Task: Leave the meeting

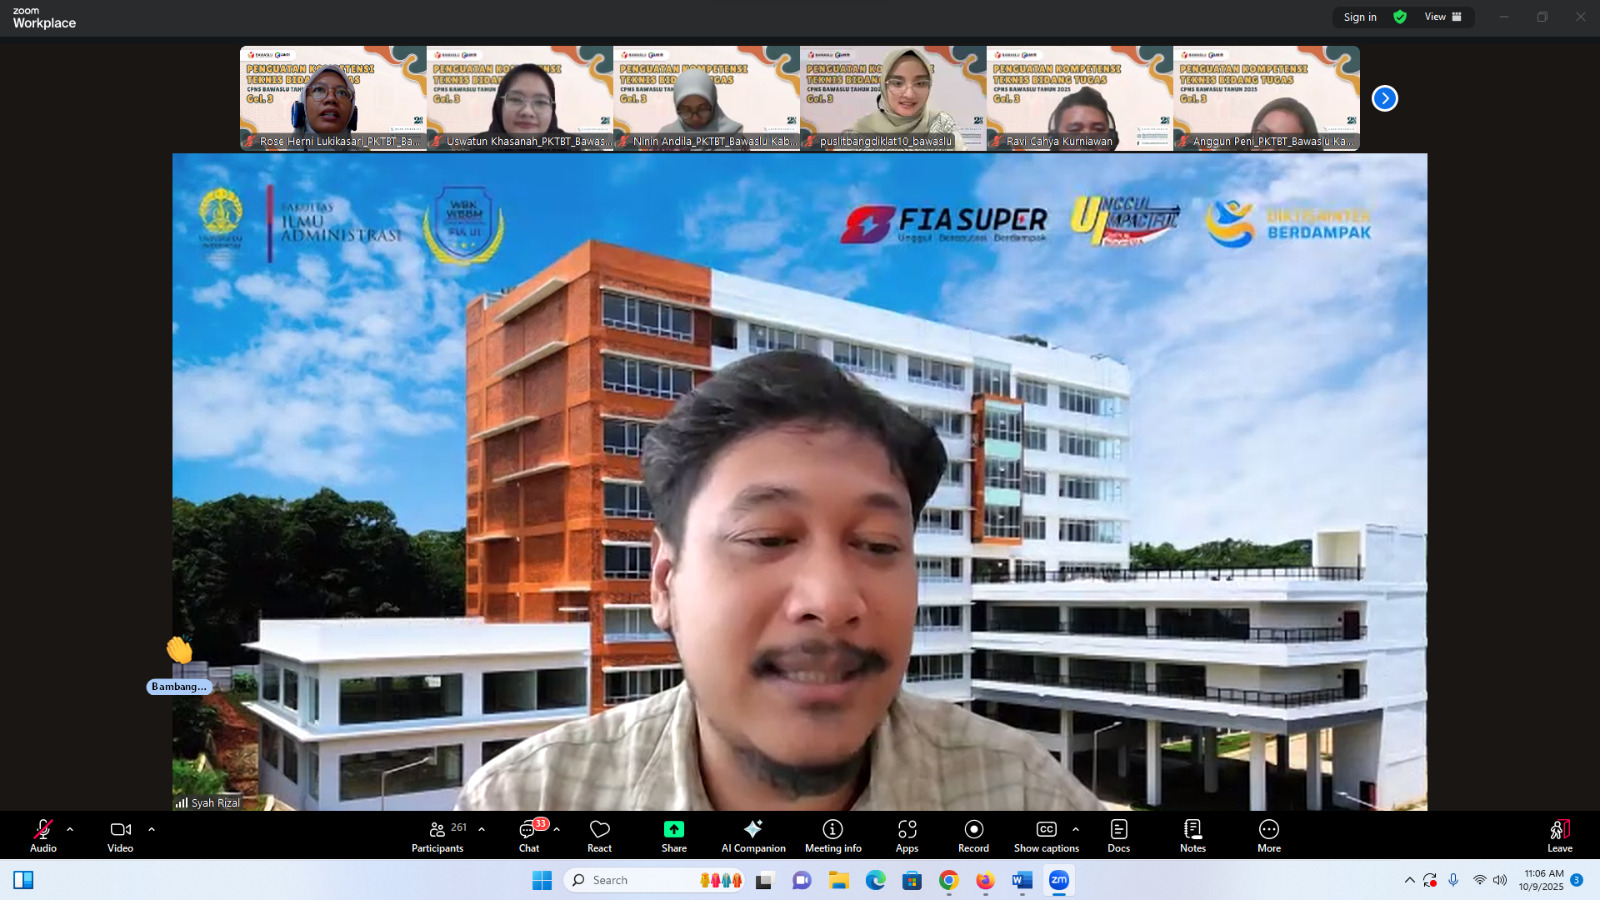Action: coord(1559,835)
